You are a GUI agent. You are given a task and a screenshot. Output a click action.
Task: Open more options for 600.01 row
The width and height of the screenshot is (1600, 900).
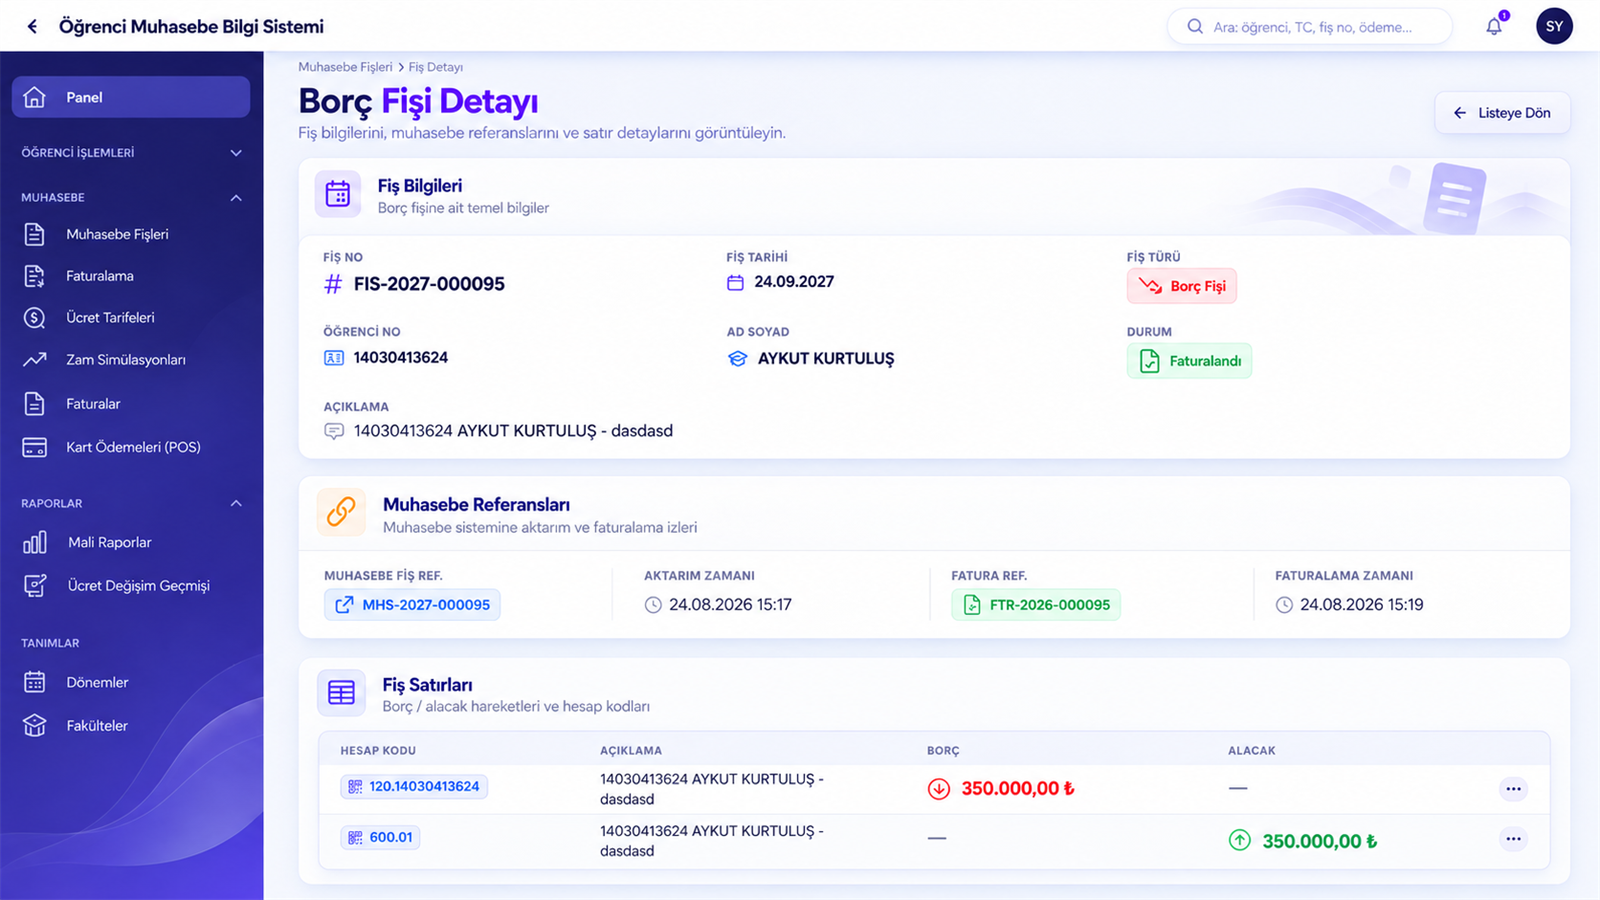tap(1513, 839)
